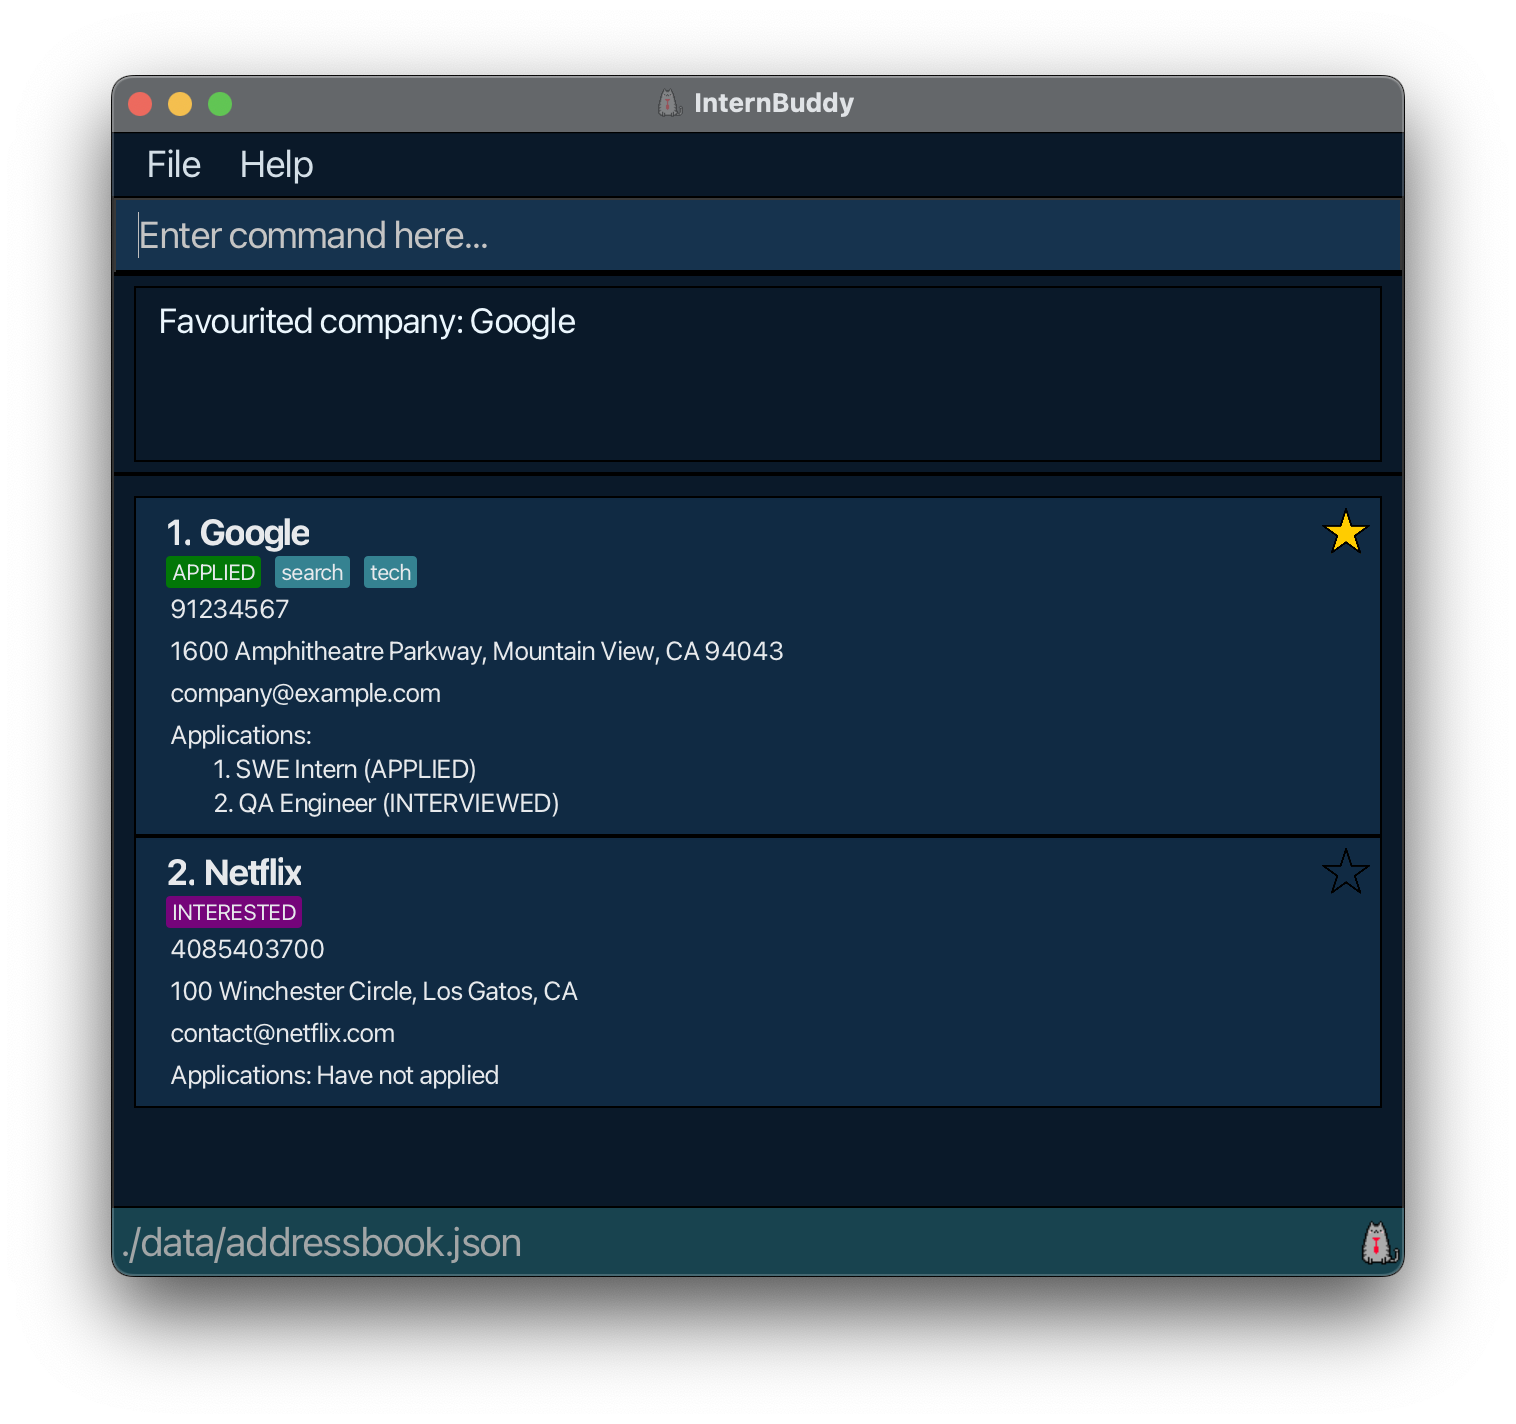Click the 1600 Amphitheatre Parkway address
The width and height of the screenshot is (1516, 1424).
(477, 651)
